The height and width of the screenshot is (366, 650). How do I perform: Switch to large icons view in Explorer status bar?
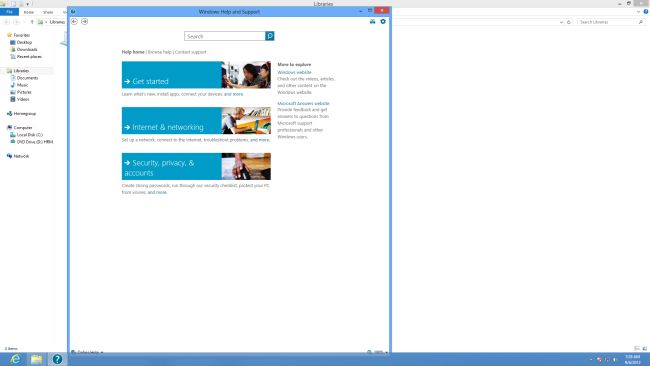point(645,349)
